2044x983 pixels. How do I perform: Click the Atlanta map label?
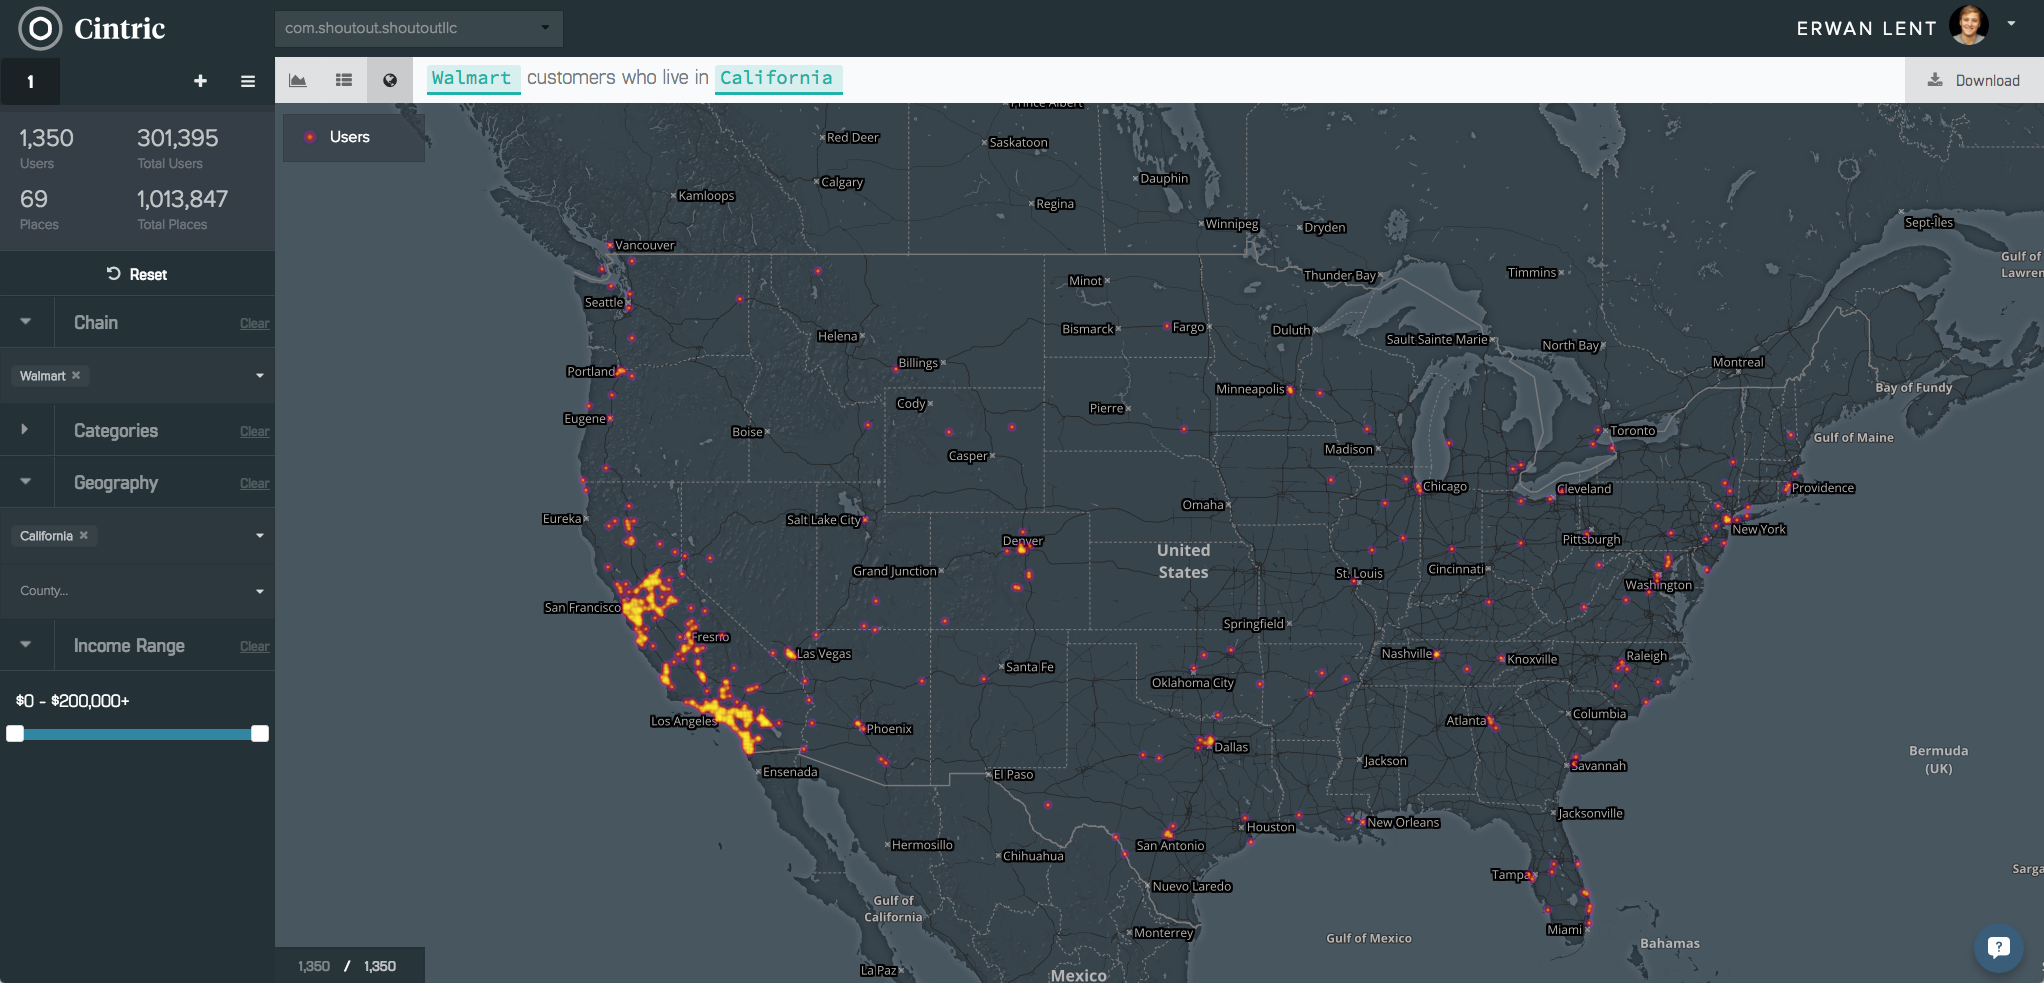[x=1466, y=721]
